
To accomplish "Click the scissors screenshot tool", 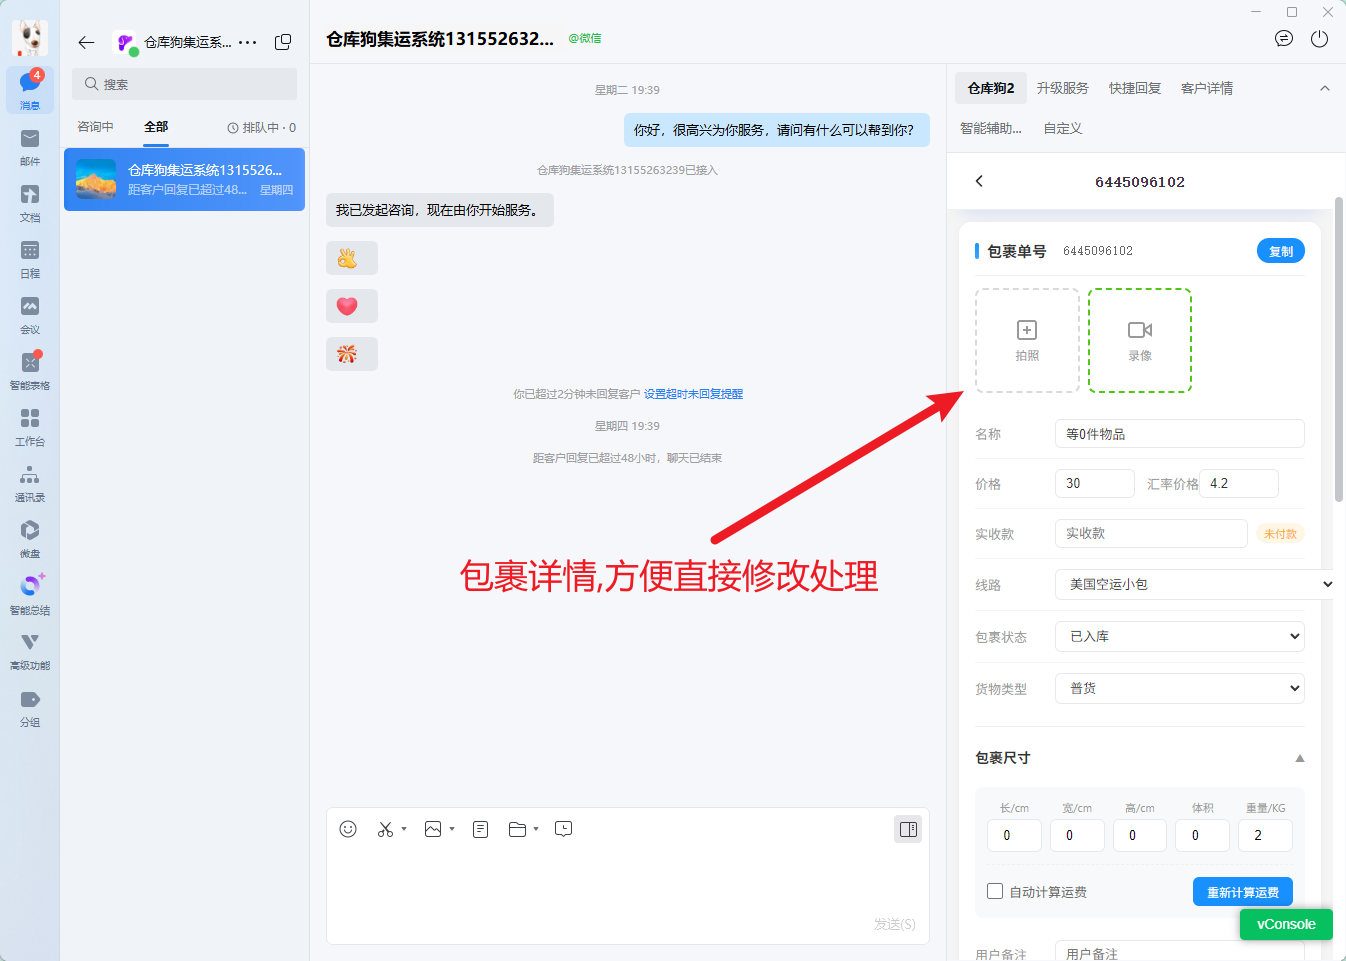I will [x=385, y=829].
